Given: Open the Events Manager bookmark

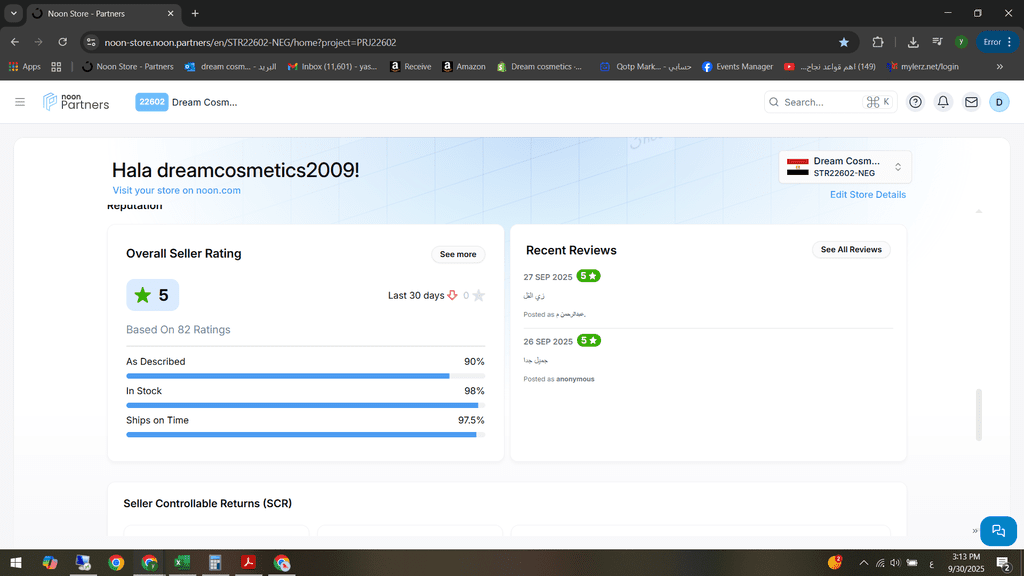Looking at the screenshot, I should 737,67.
